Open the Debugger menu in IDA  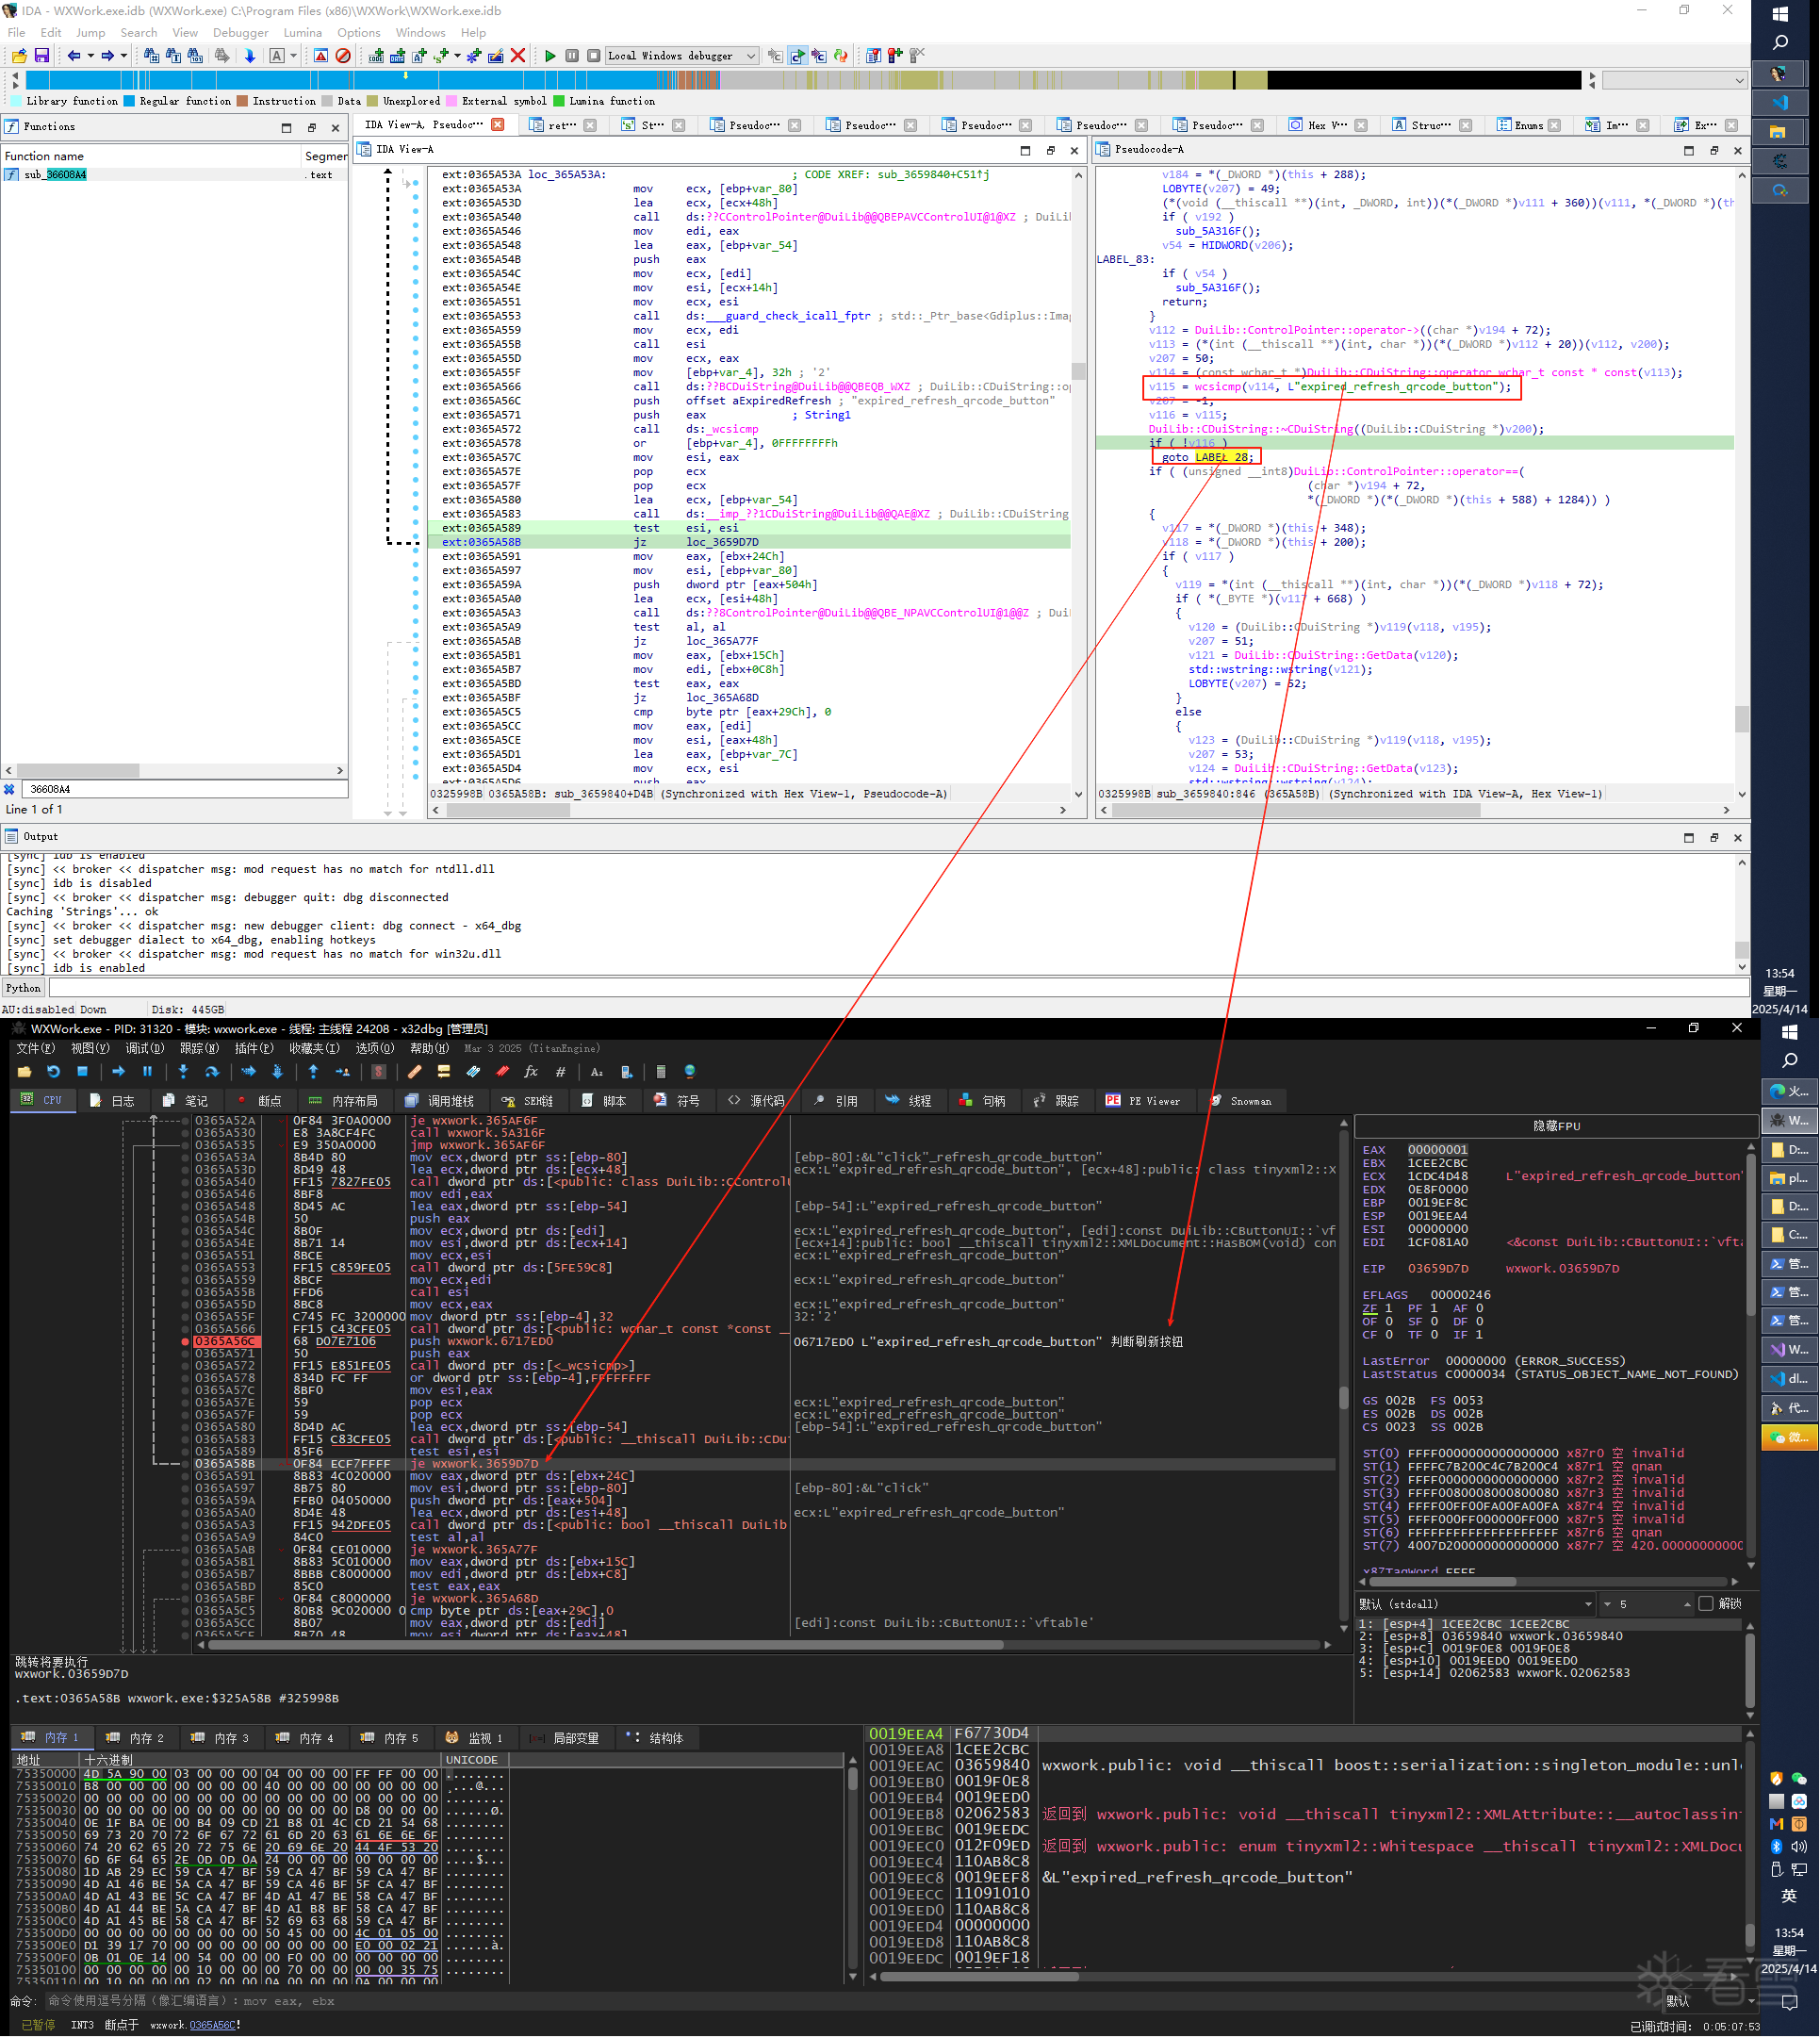240,33
